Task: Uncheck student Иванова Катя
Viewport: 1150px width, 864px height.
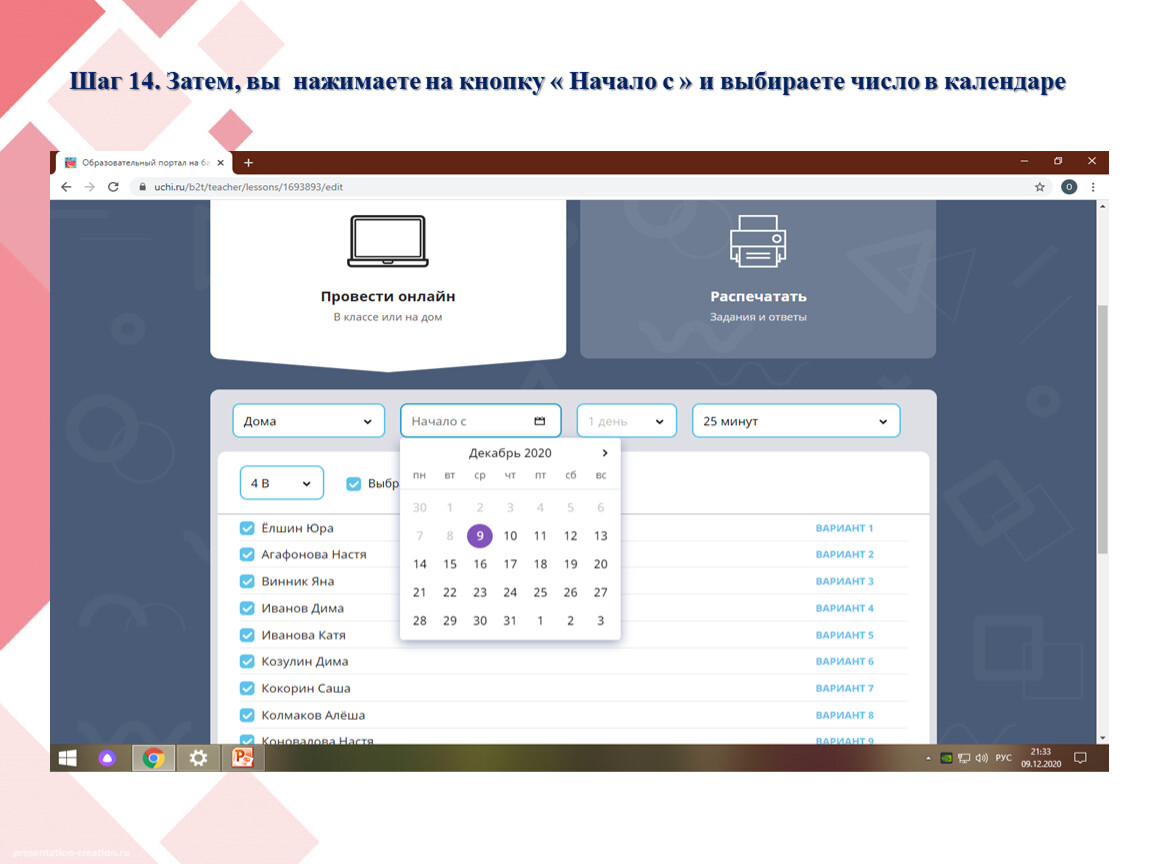Action: coord(247,635)
